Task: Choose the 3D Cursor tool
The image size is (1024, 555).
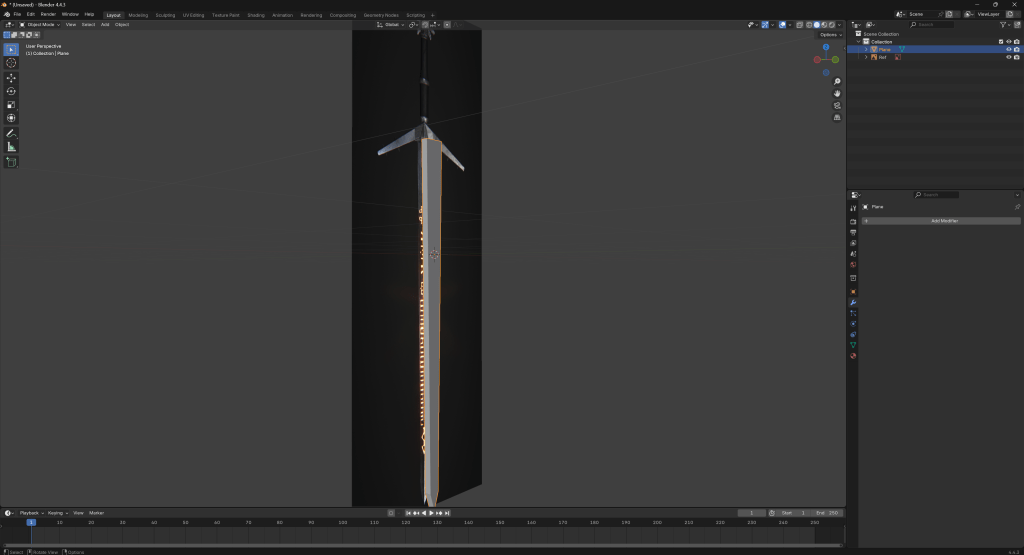Action: 11,62
